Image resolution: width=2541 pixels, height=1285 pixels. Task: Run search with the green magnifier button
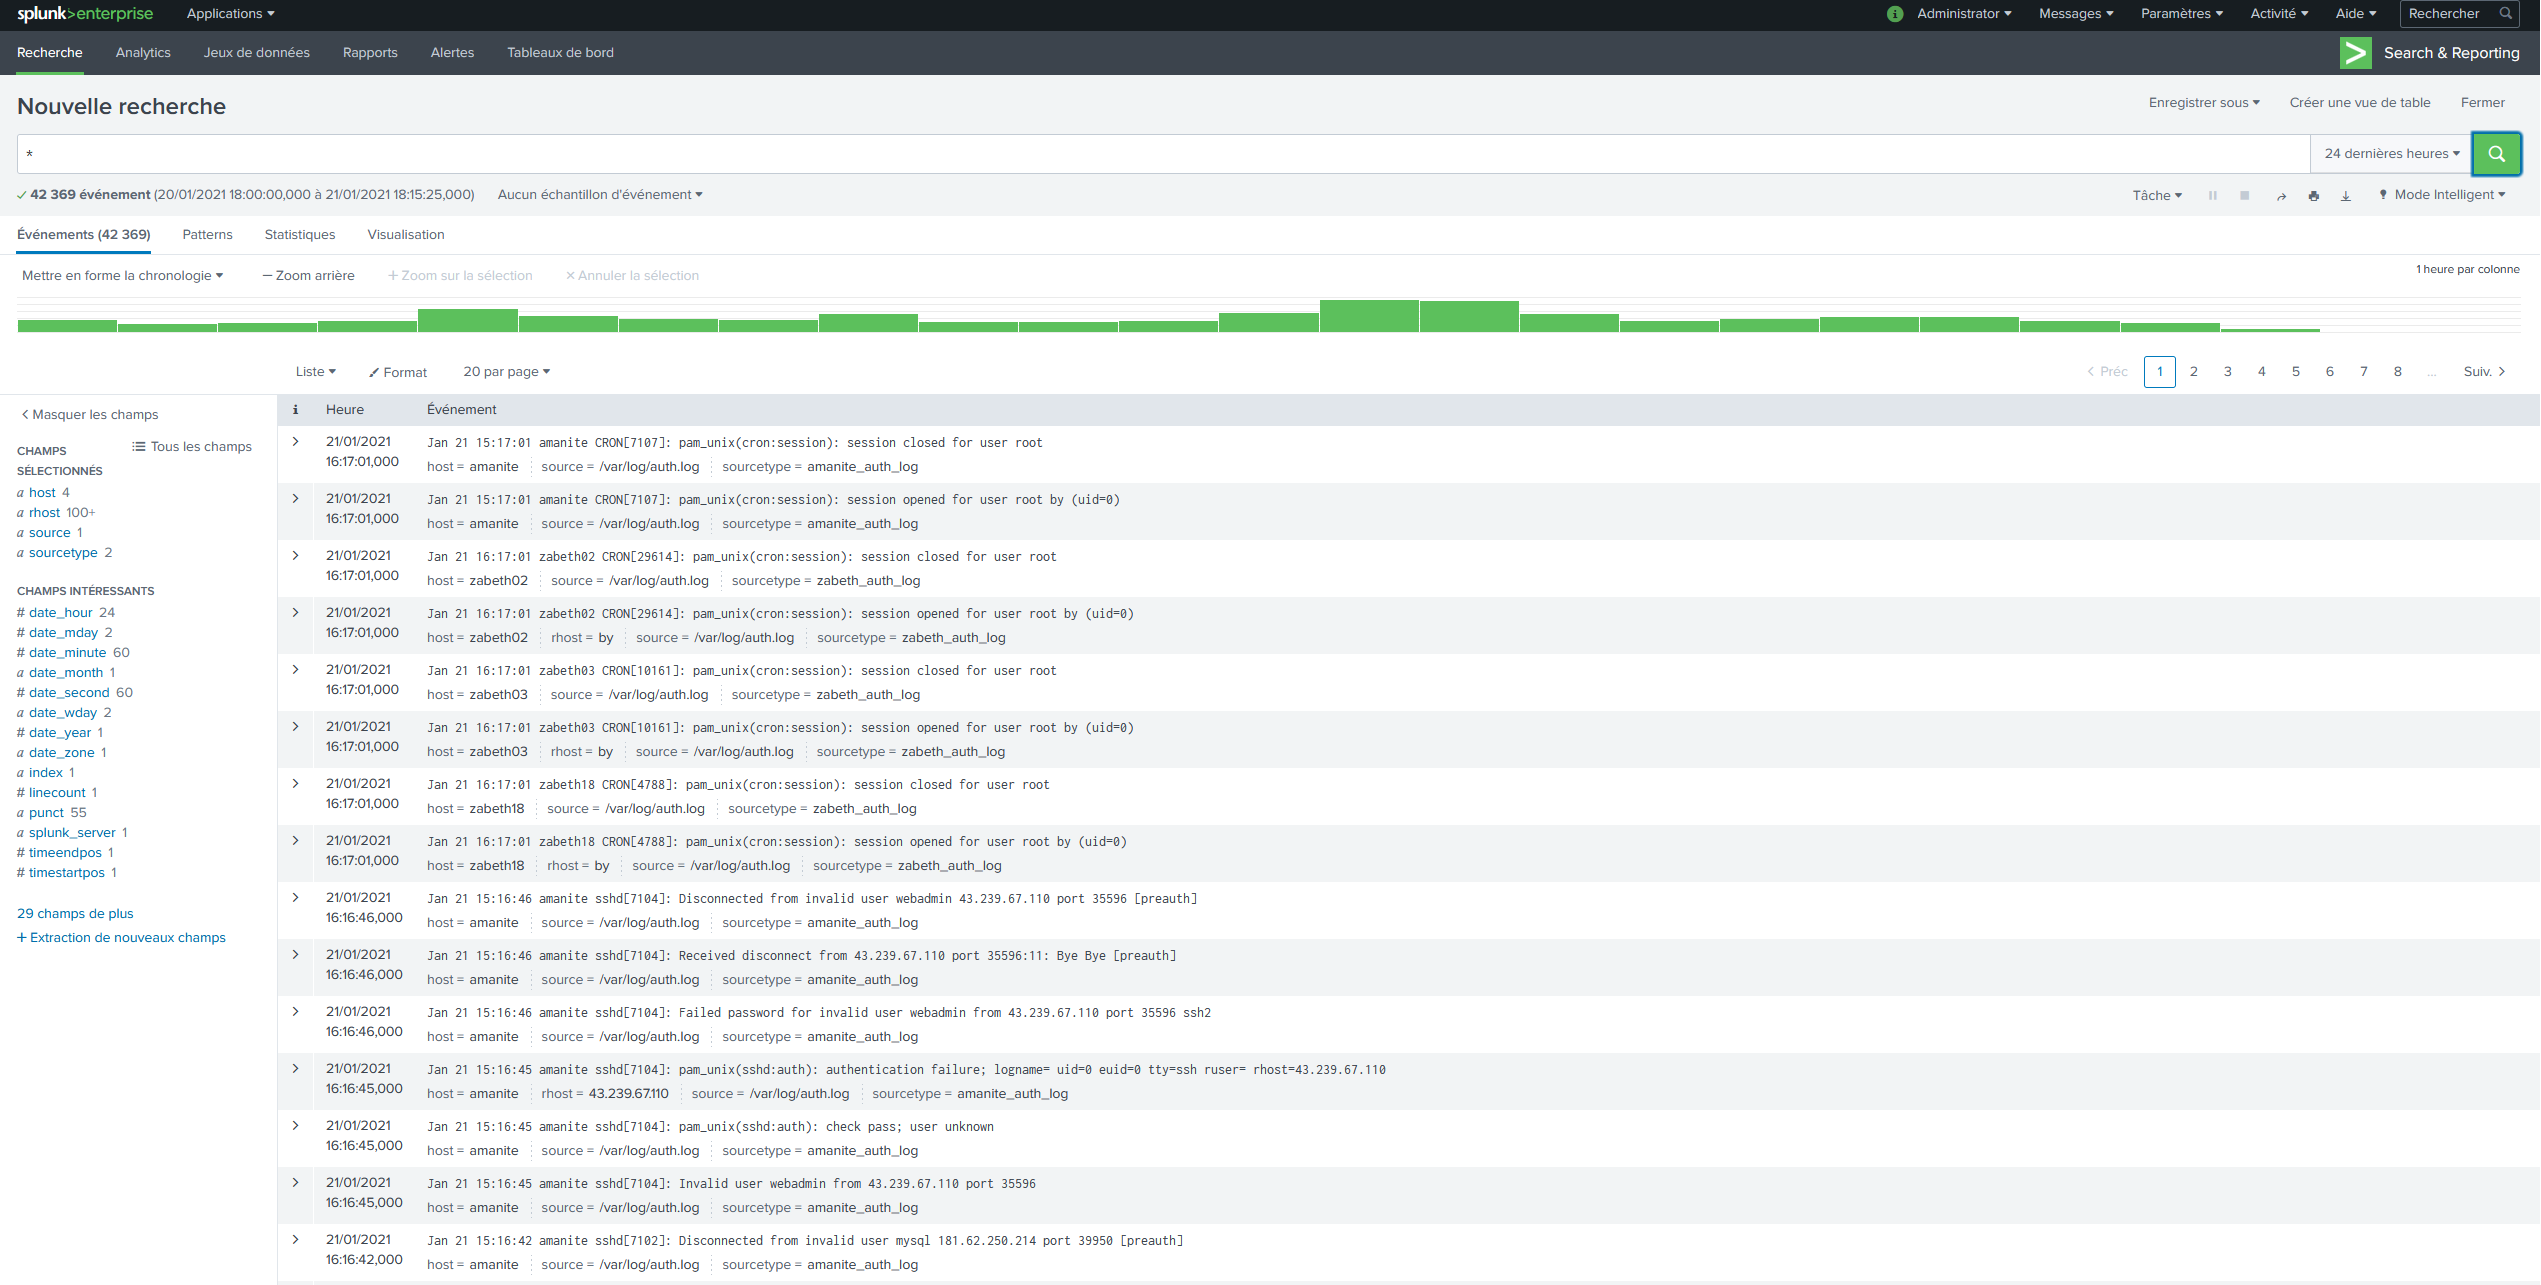2496,154
